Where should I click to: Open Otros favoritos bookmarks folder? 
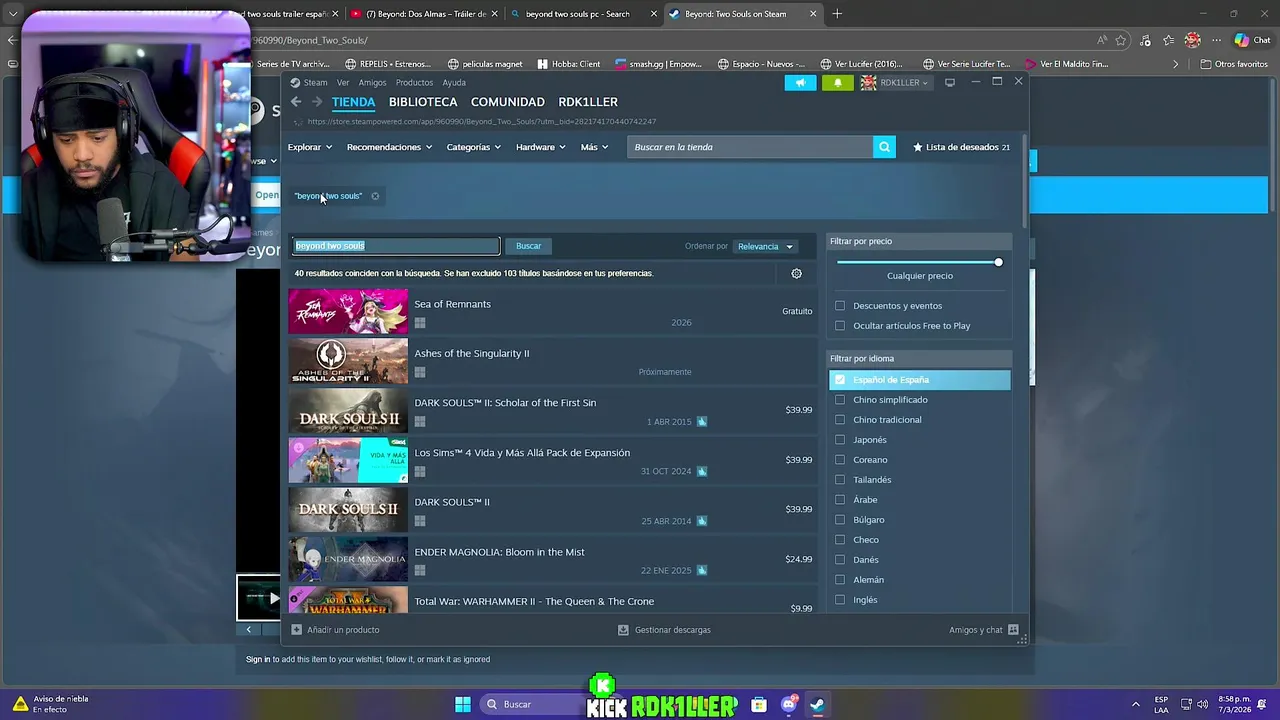coord(1234,64)
